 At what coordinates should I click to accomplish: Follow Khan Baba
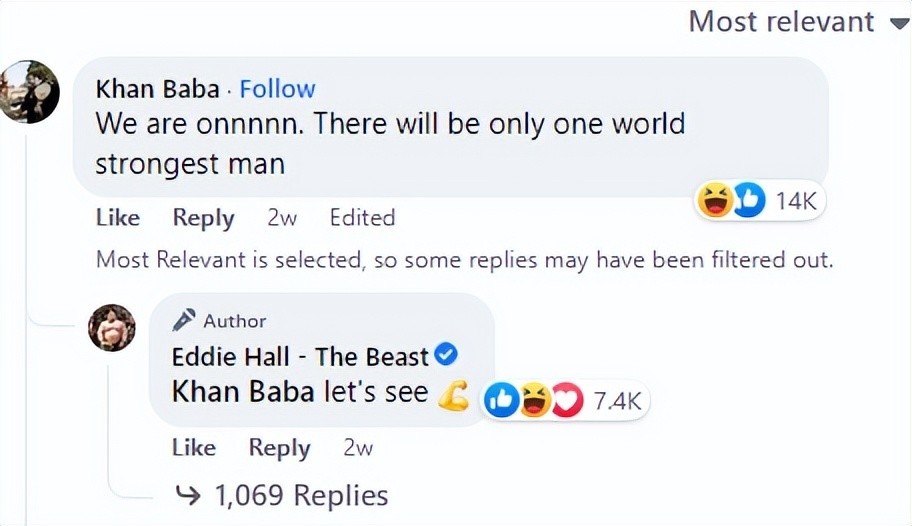(x=277, y=89)
